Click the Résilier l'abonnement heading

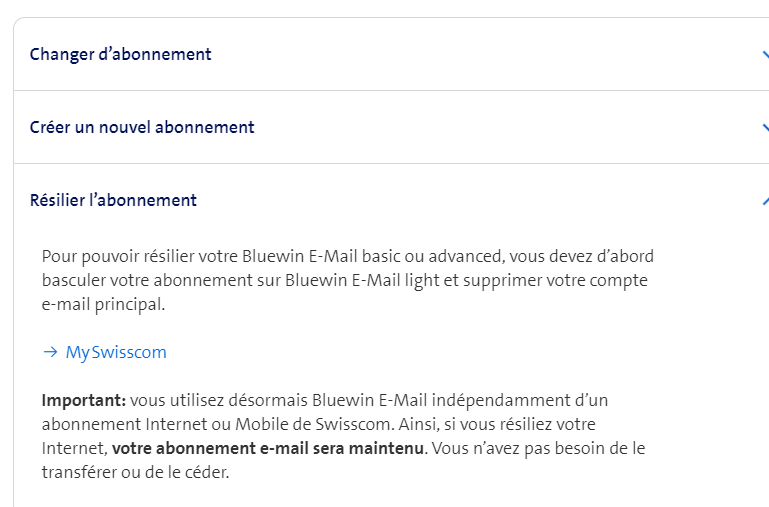point(113,200)
